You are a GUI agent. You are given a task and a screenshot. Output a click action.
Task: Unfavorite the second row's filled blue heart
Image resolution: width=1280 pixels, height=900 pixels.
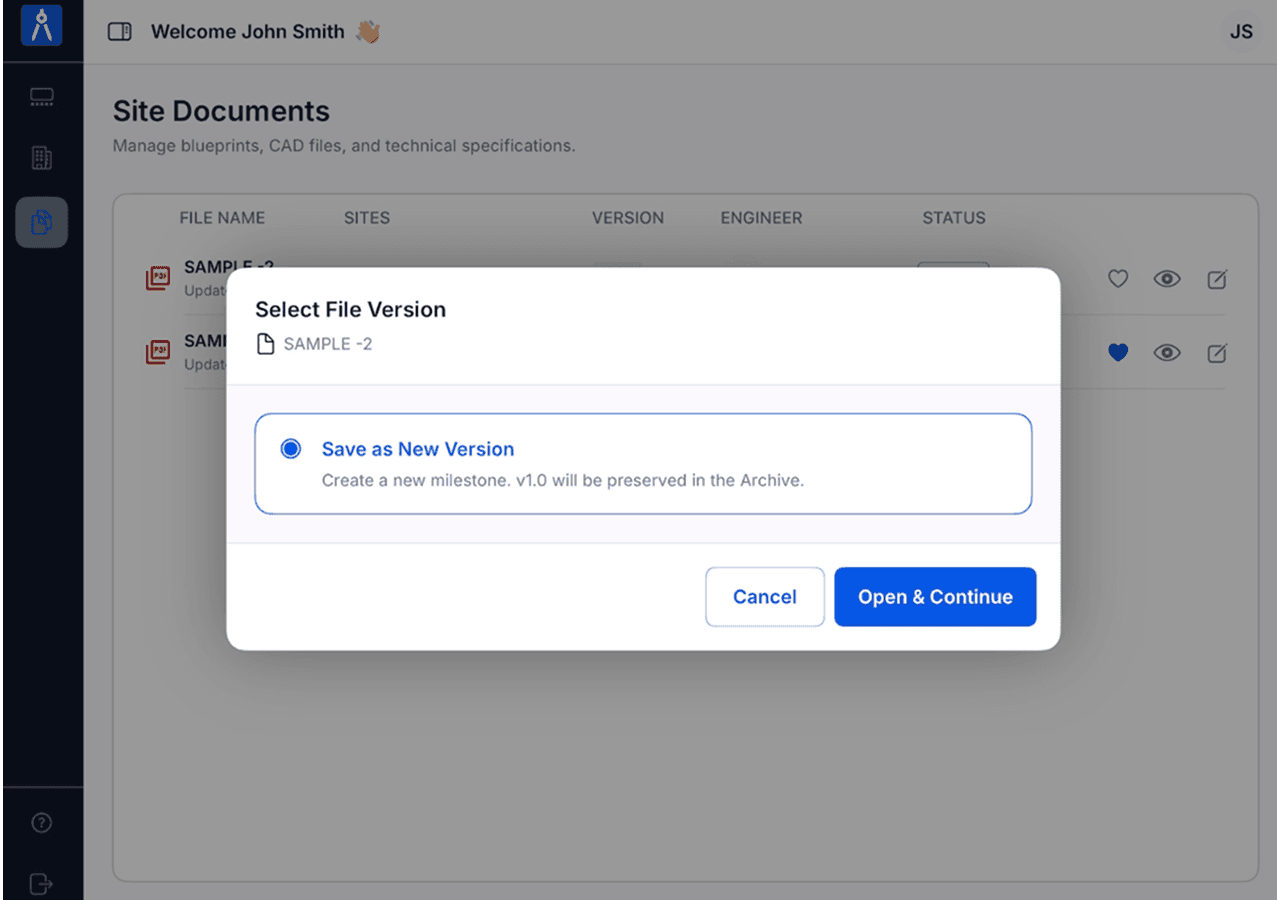click(x=1118, y=352)
